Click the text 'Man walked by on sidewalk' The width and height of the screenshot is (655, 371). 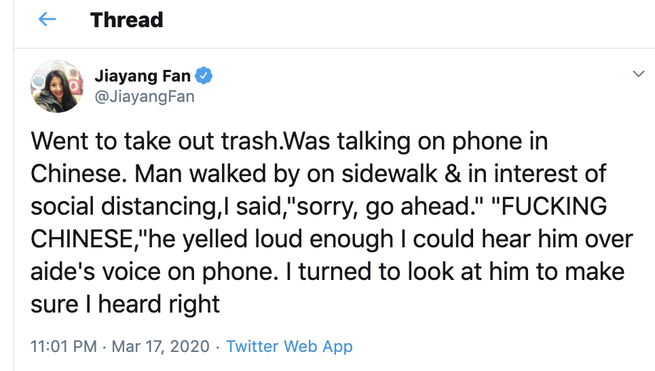[x=286, y=174]
